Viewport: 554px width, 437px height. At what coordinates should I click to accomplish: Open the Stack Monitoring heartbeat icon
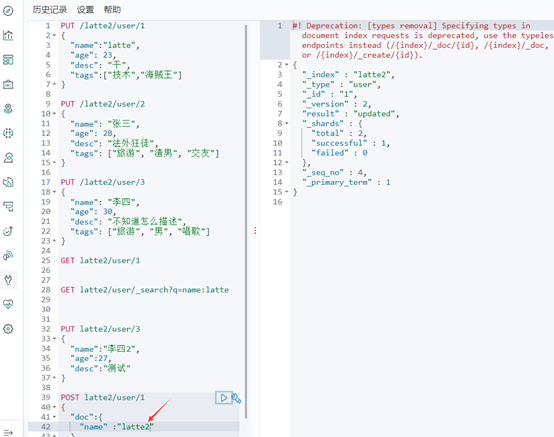(8, 304)
